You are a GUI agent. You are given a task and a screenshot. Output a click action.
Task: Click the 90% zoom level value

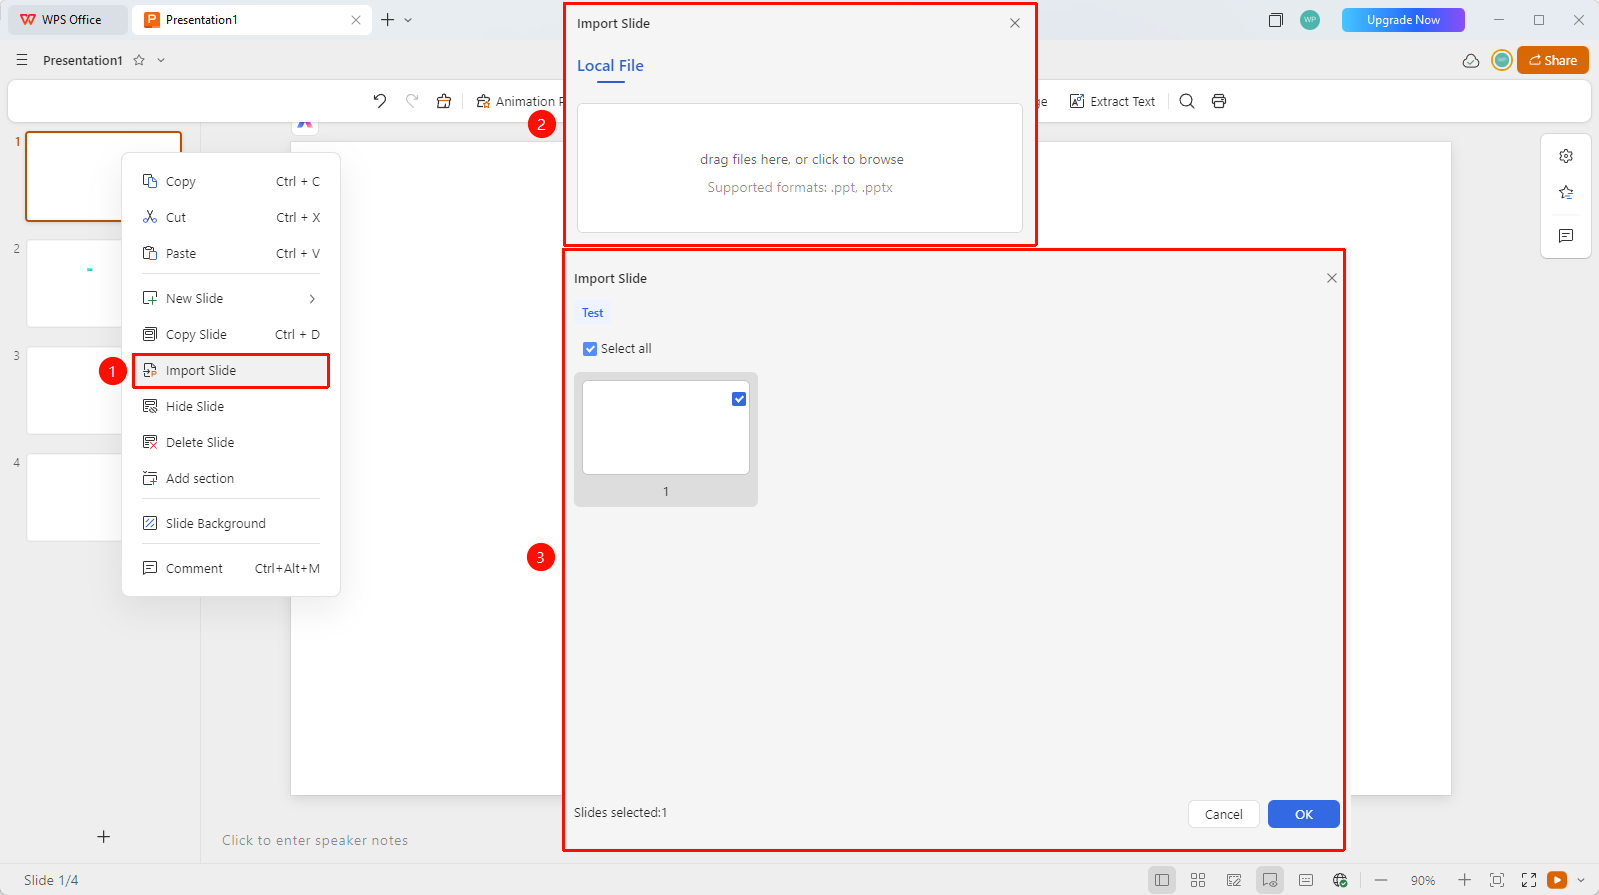tap(1423, 881)
